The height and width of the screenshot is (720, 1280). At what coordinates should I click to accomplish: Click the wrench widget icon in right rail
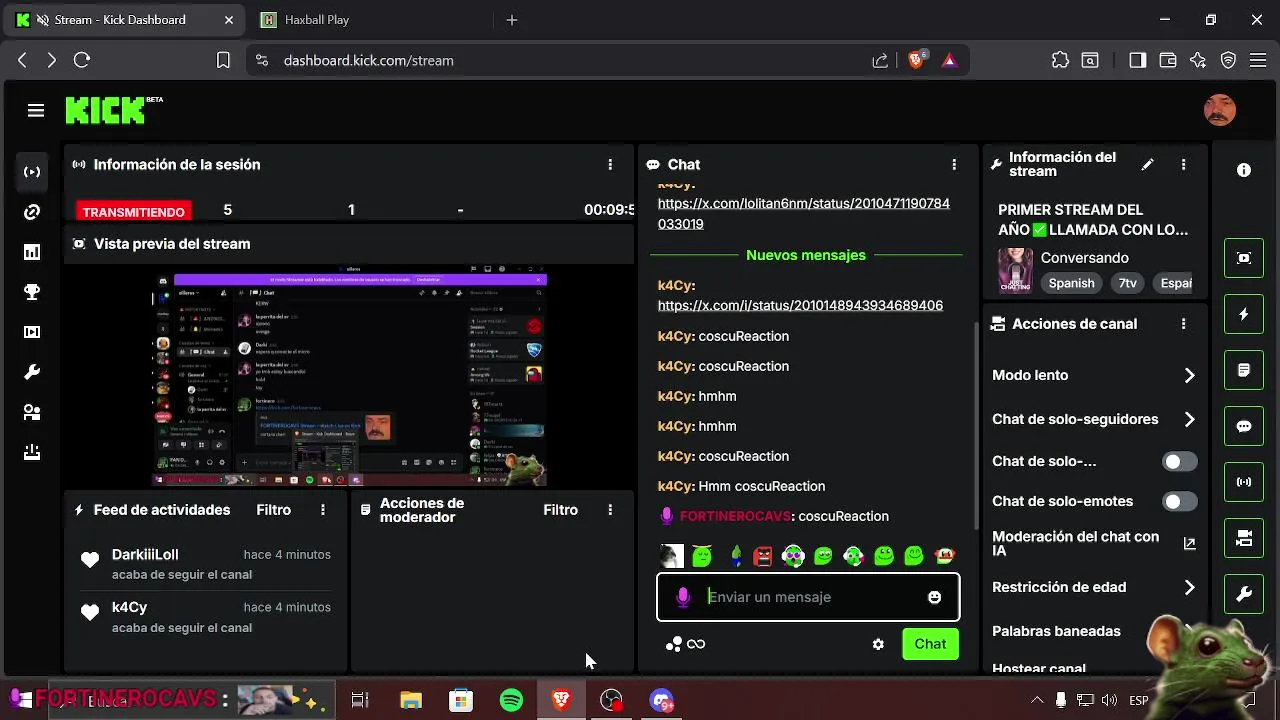pos(1244,594)
